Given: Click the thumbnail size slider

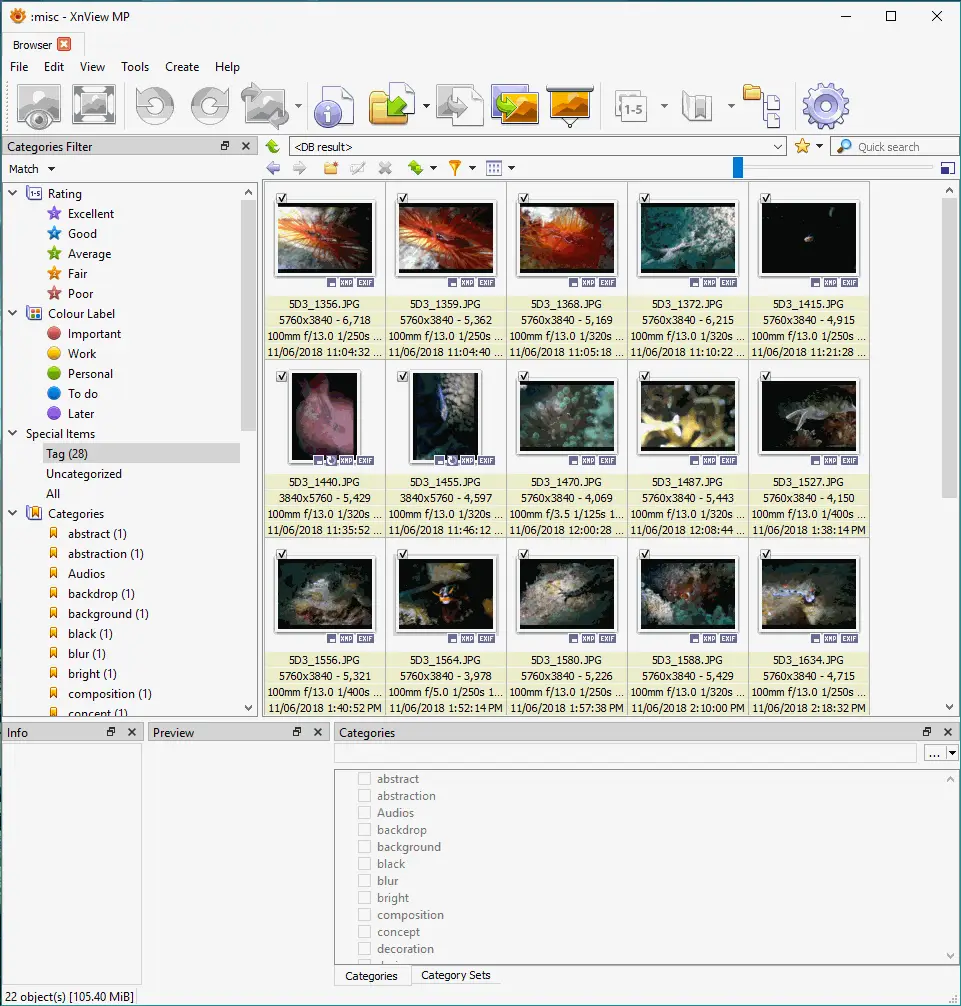Looking at the screenshot, I should click(x=738, y=168).
